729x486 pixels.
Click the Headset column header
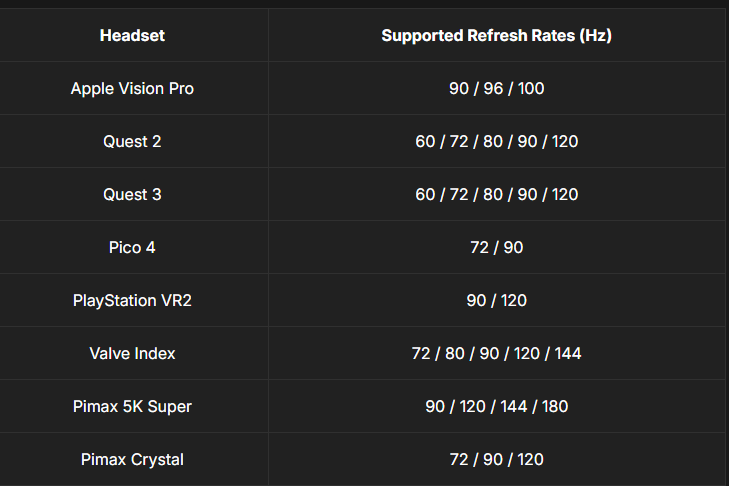pyautogui.click(x=132, y=36)
